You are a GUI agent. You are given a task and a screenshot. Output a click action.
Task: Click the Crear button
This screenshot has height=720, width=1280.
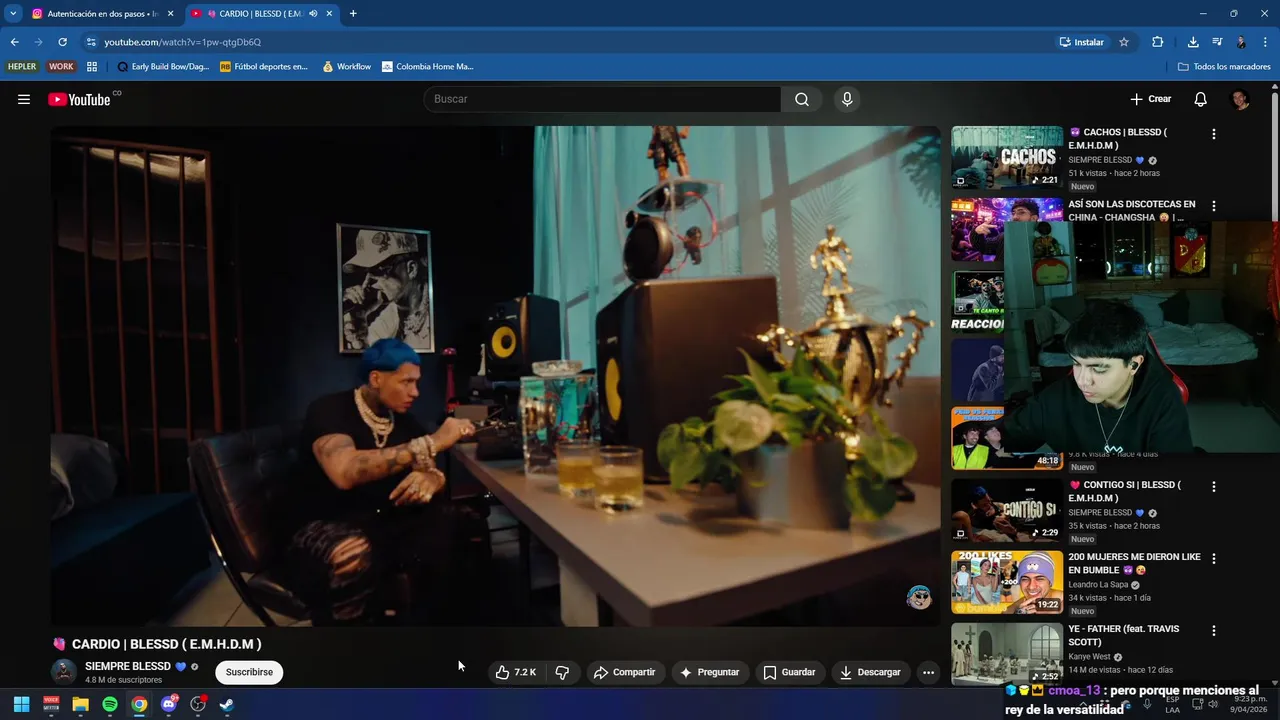coord(1150,99)
